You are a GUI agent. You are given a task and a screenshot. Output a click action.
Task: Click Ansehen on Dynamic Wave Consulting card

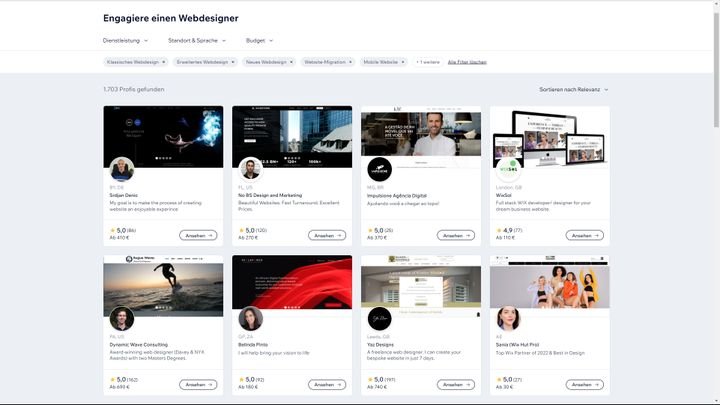tap(198, 385)
